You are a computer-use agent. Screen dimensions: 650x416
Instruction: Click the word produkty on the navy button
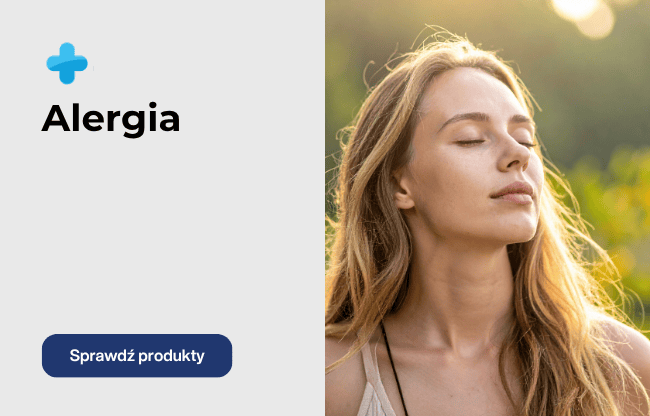171,356
